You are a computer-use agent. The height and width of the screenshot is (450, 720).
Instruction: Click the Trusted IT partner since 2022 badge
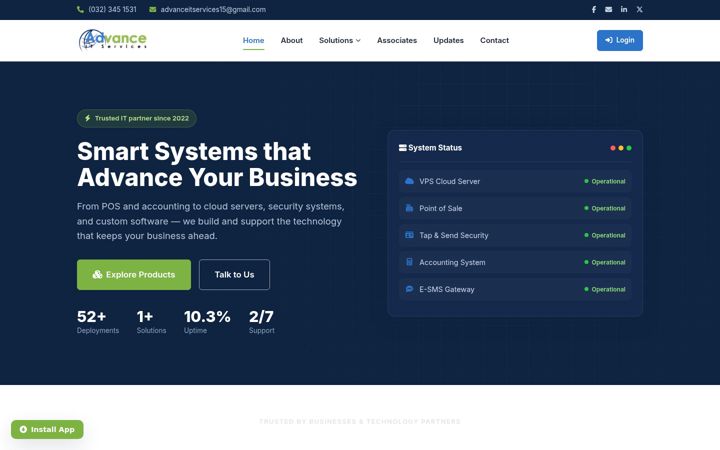pos(137,118)
